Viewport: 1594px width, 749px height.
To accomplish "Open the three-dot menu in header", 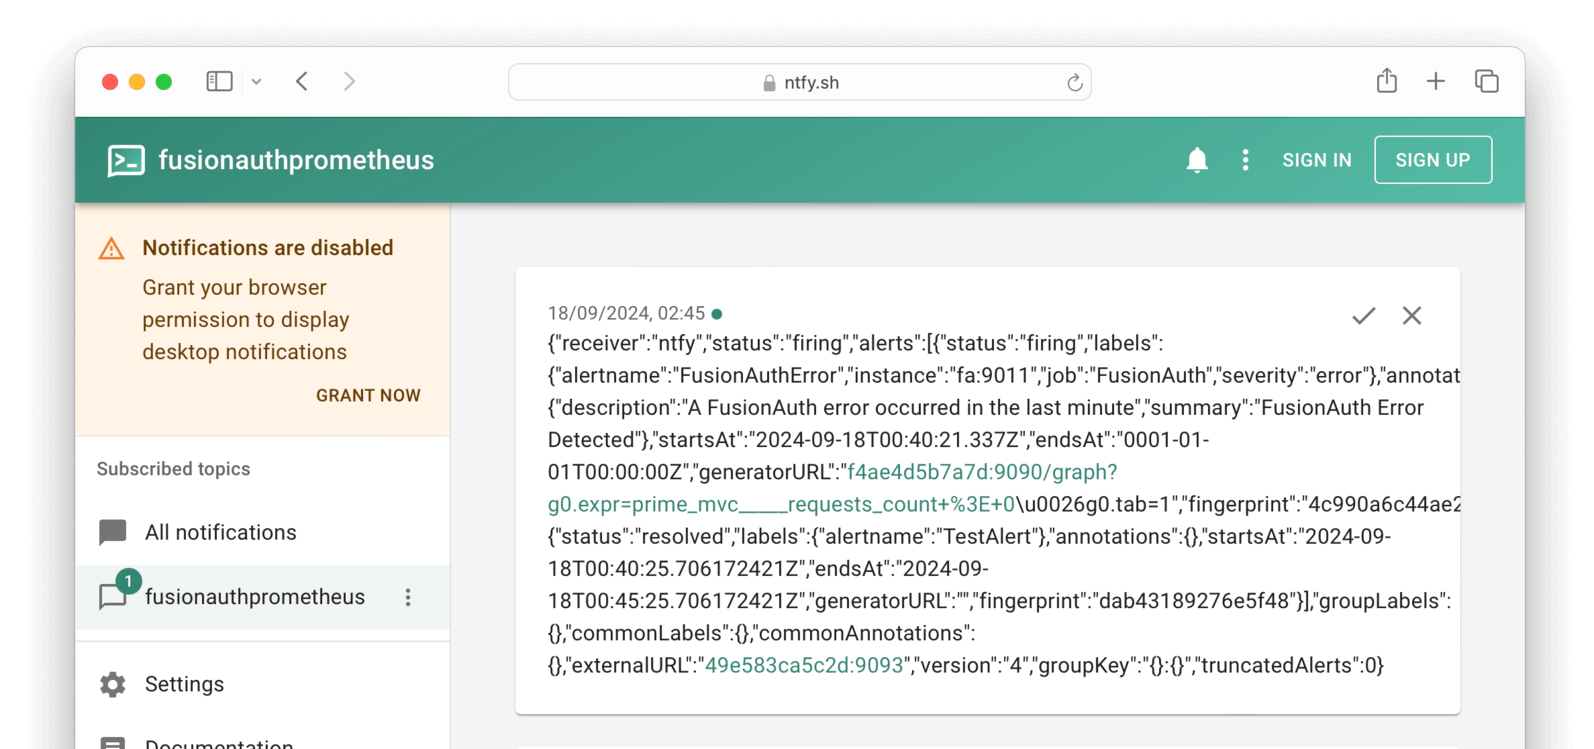I will pyautogui.click(x=1245, y=160).
